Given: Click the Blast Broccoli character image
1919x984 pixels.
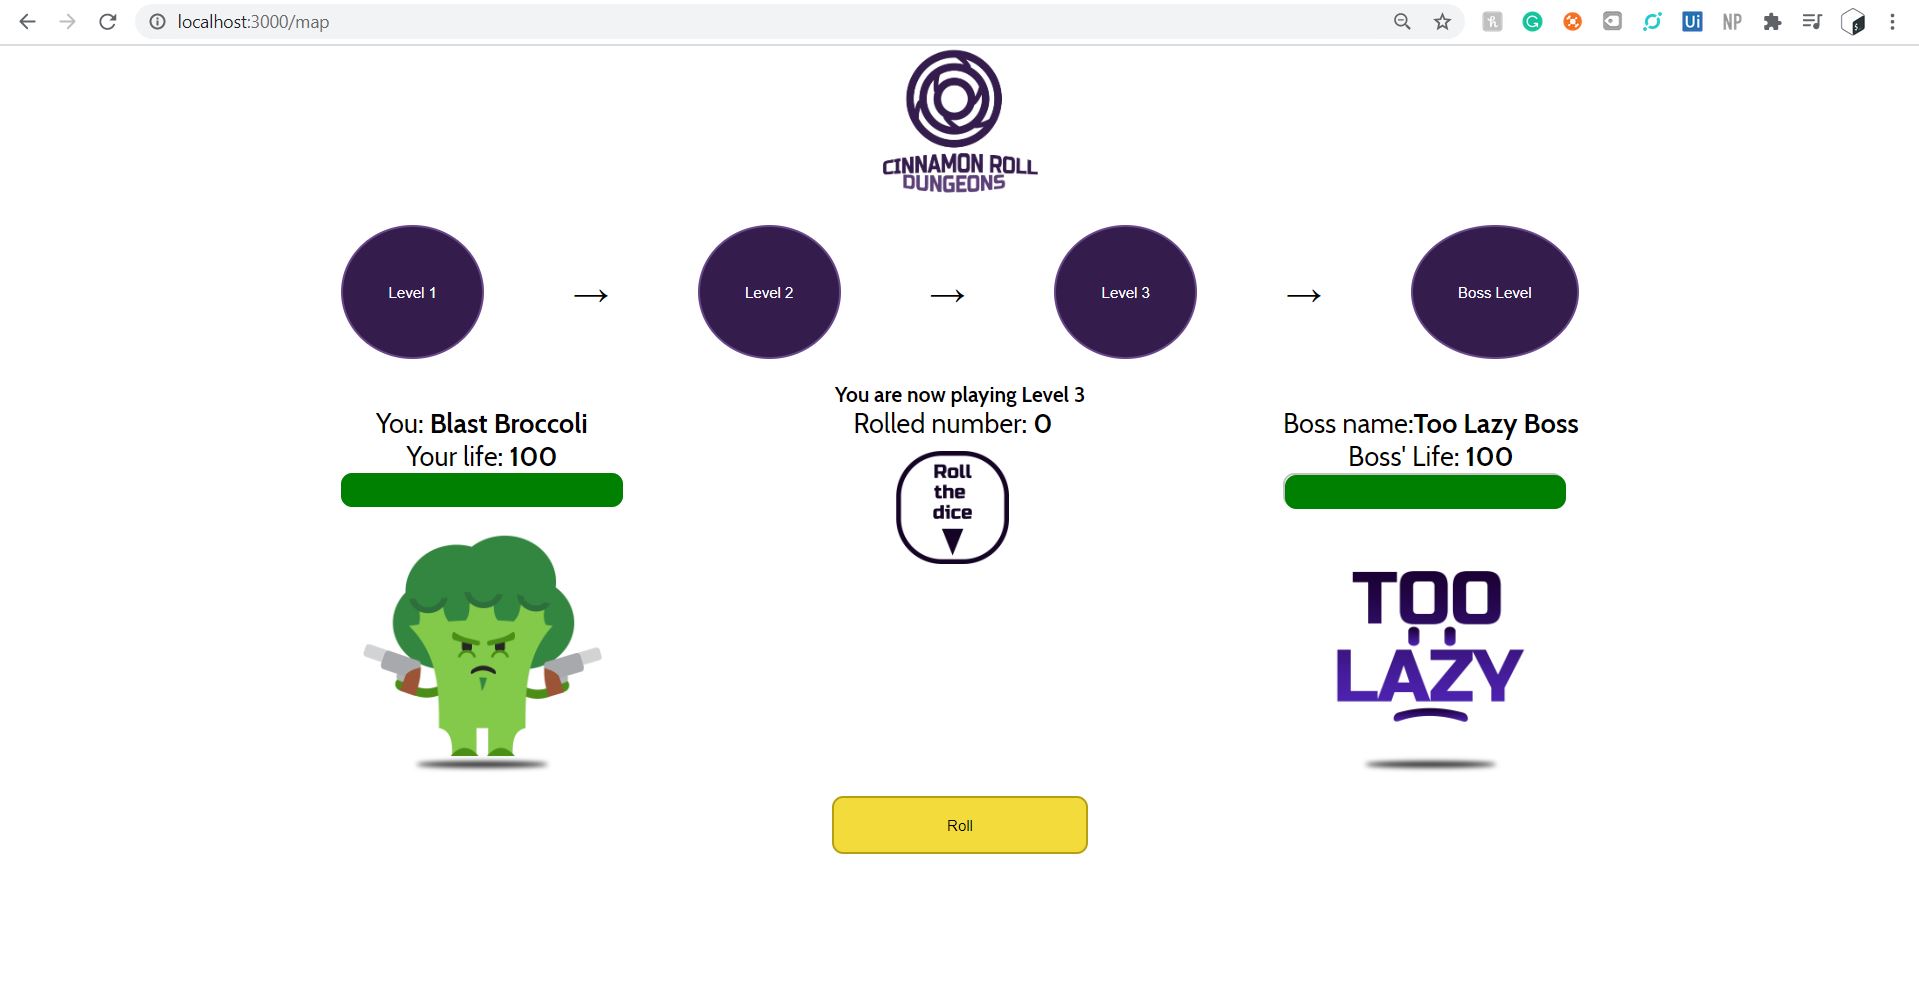Looking at the screenshot, I should point(482,652).
